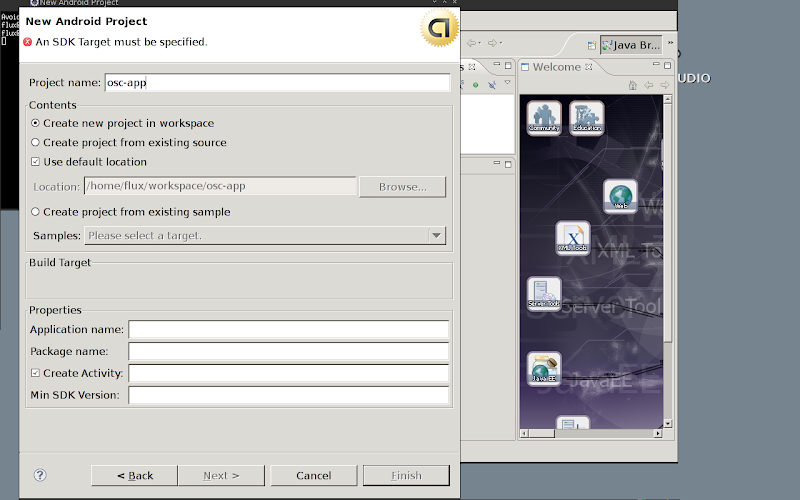Switch to the Welcome tab
The image size is (800, 500).
pos(555,67)
